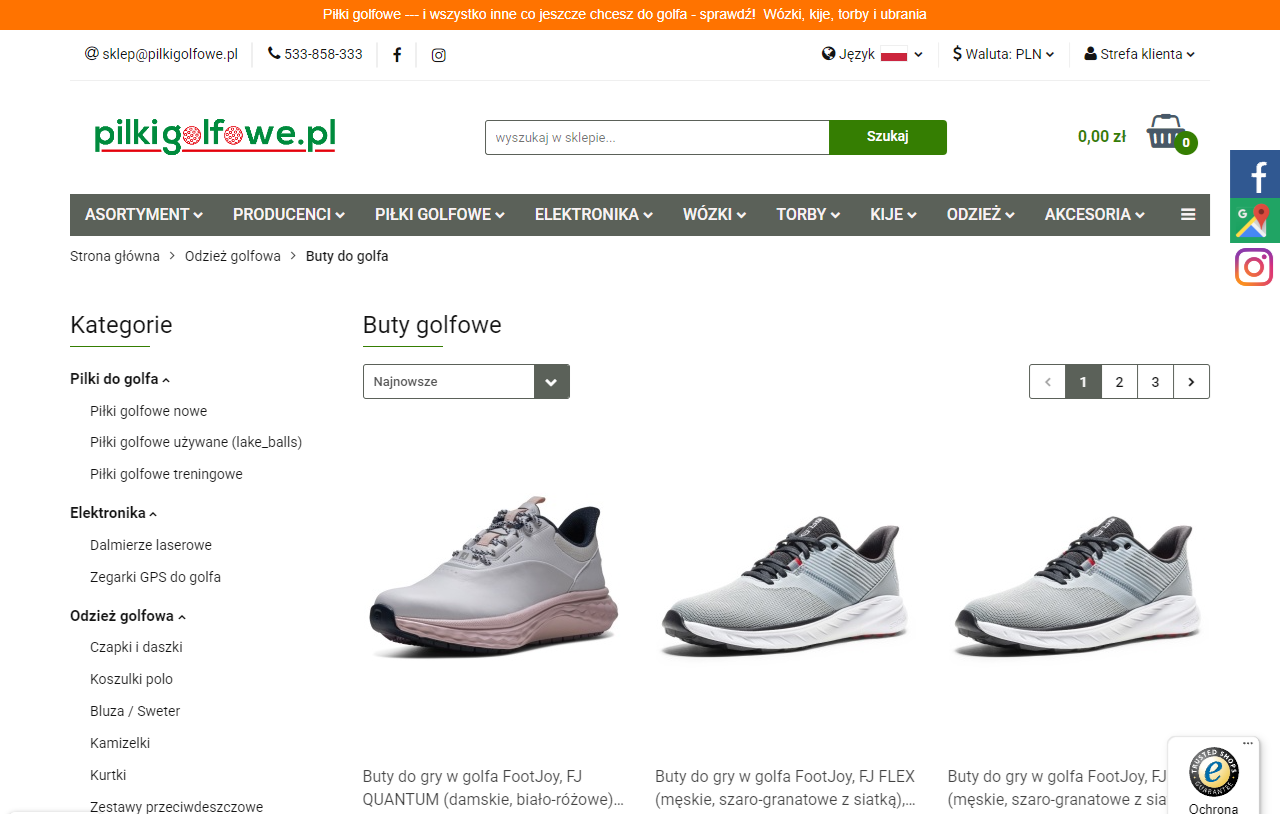Open Google Maps via the side panel icon

pyautogui.click(x=1254, y=220)
